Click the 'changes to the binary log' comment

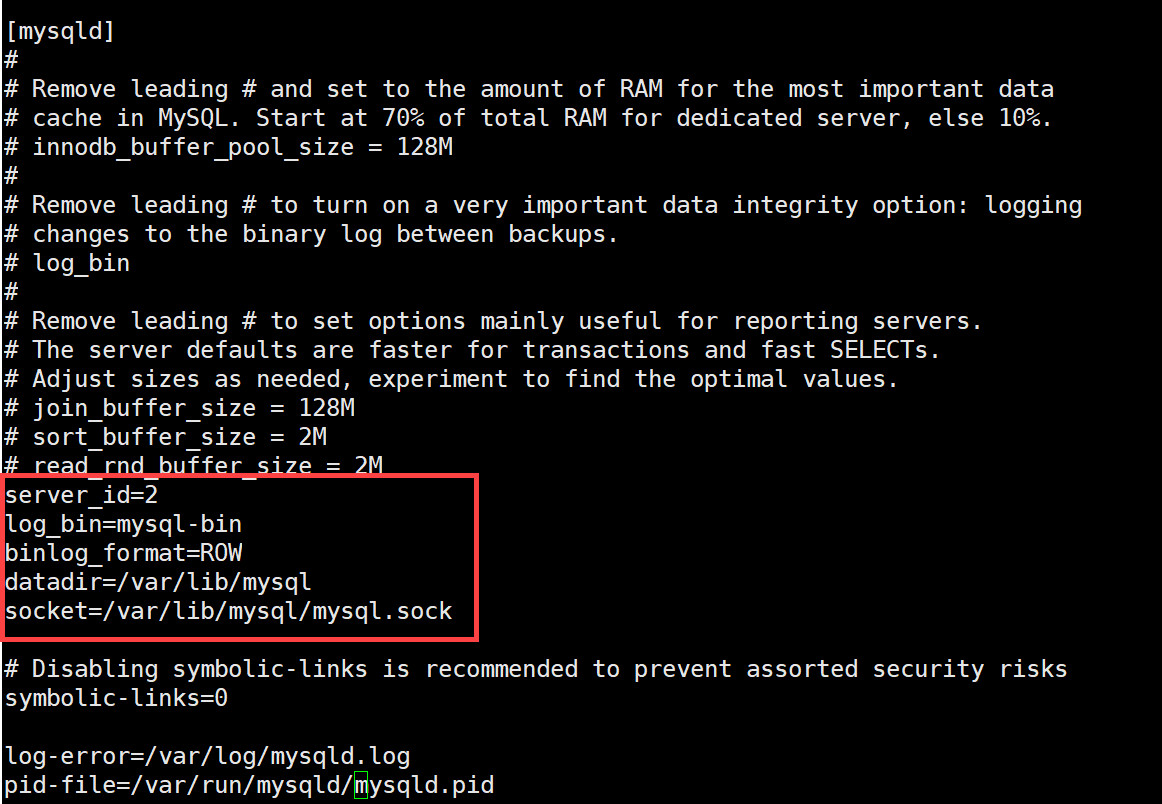click(x=325, y=234)
